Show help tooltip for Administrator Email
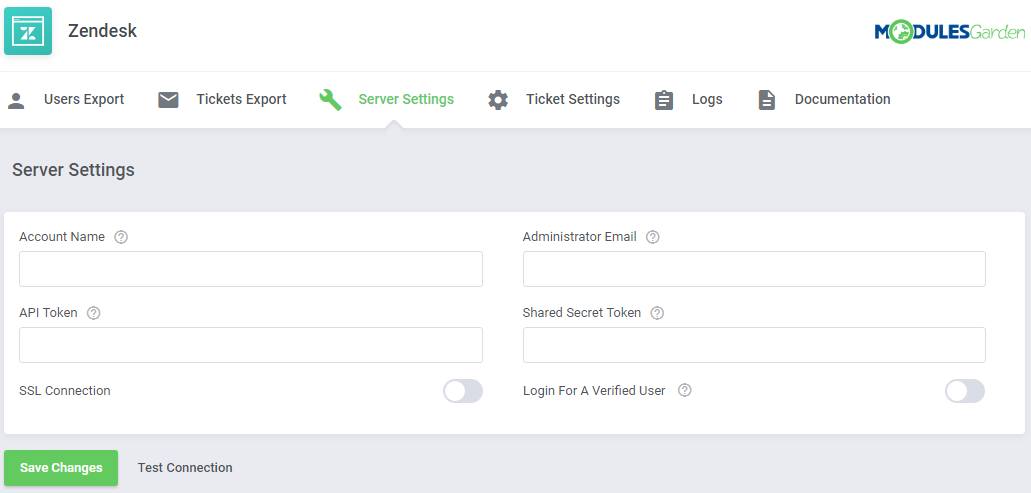The width and height of the screenshot is (1031, 493). 652,237
